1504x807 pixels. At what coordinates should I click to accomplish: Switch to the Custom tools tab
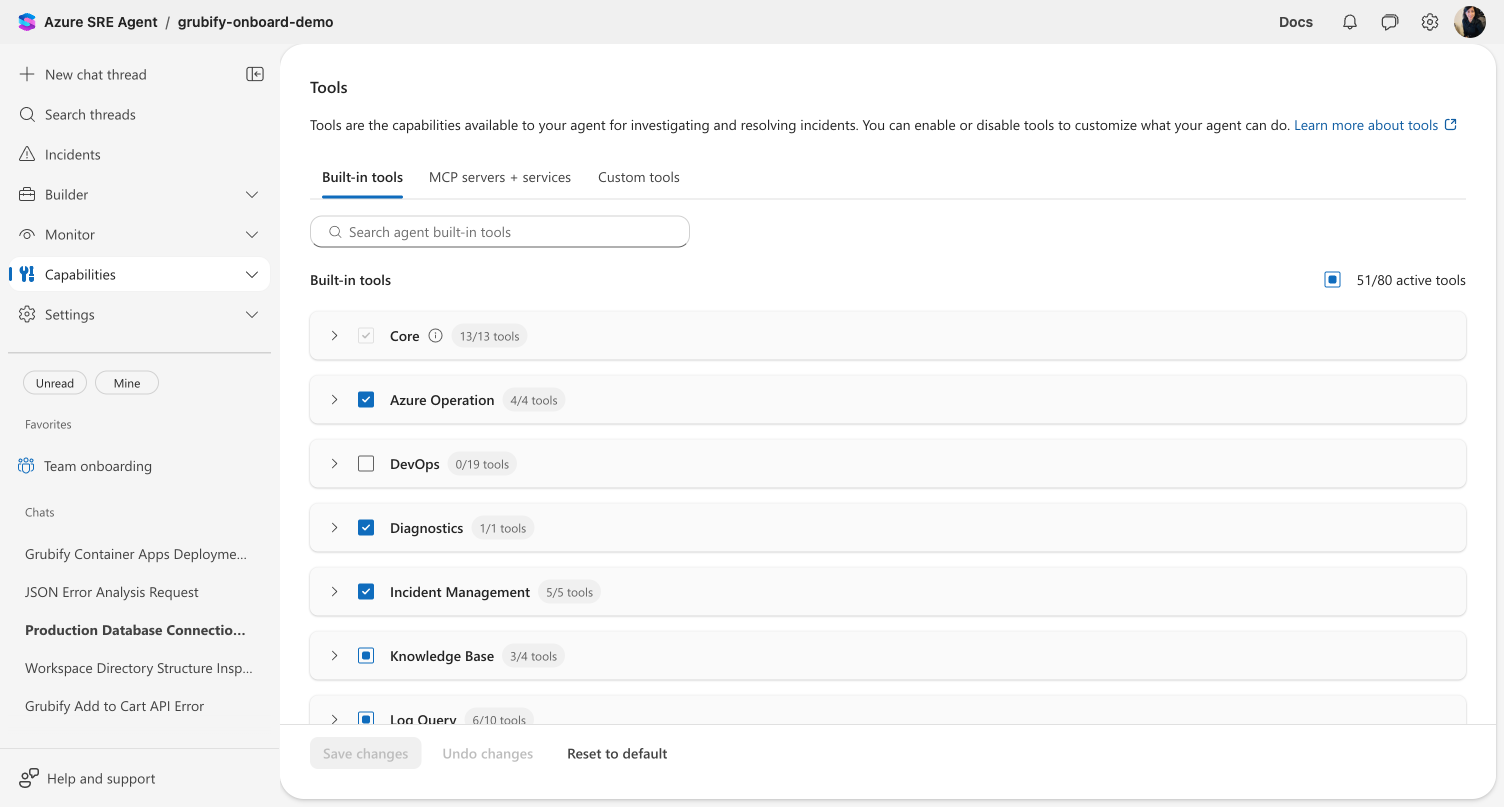pos(639,177)
